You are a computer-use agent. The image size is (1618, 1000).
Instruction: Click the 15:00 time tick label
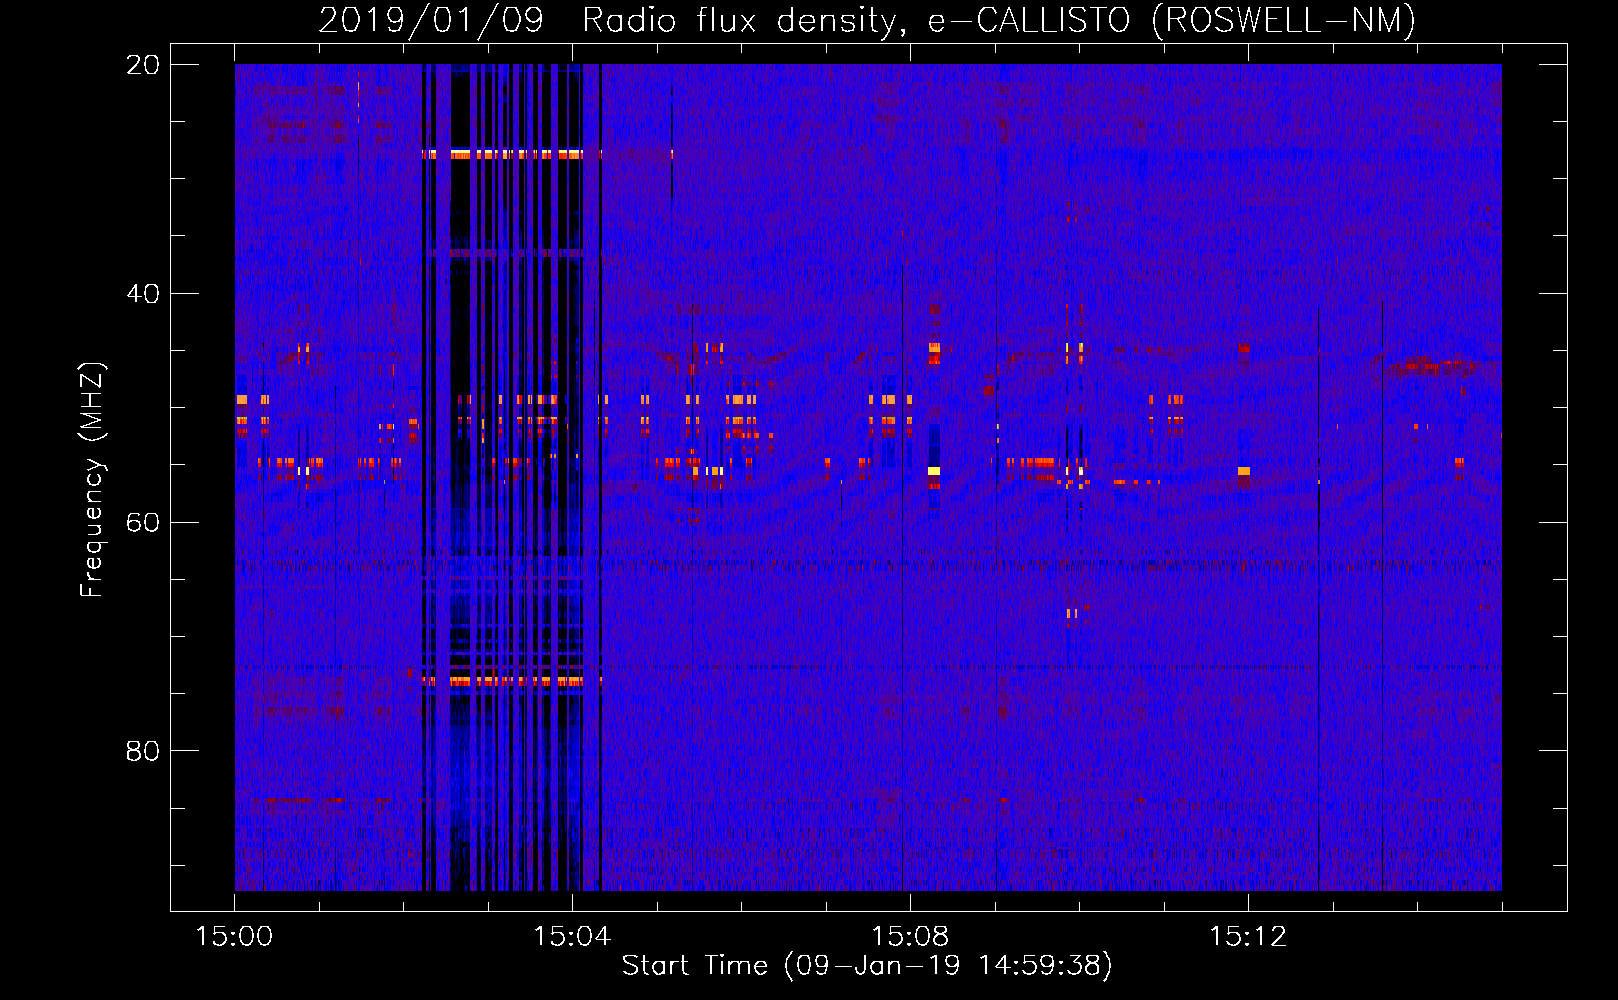pos(235,937)
